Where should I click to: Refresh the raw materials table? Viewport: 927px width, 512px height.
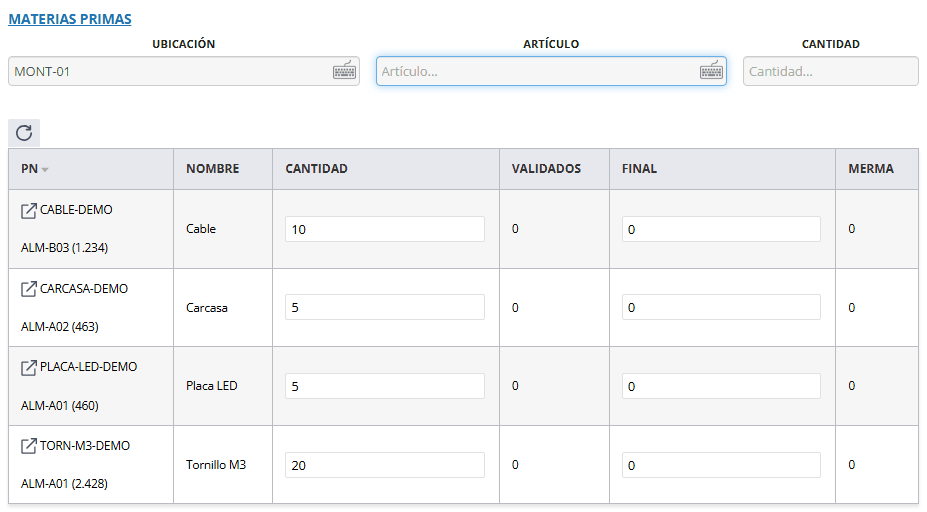[24, 133]
